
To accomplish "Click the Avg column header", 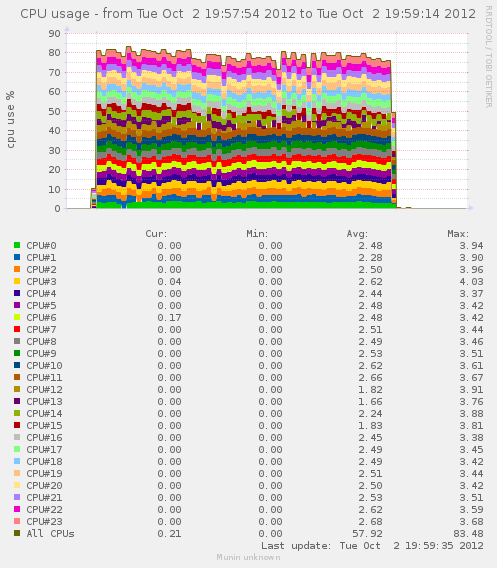I will 357,234.
